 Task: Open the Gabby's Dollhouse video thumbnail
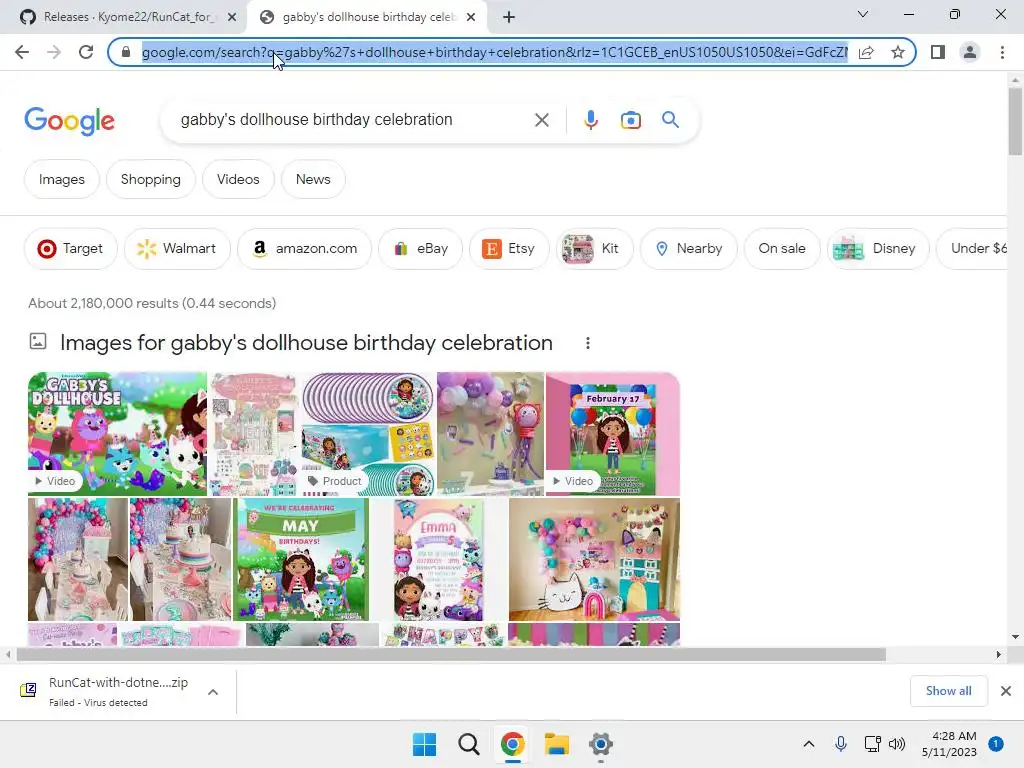click(x=118, y=434)
